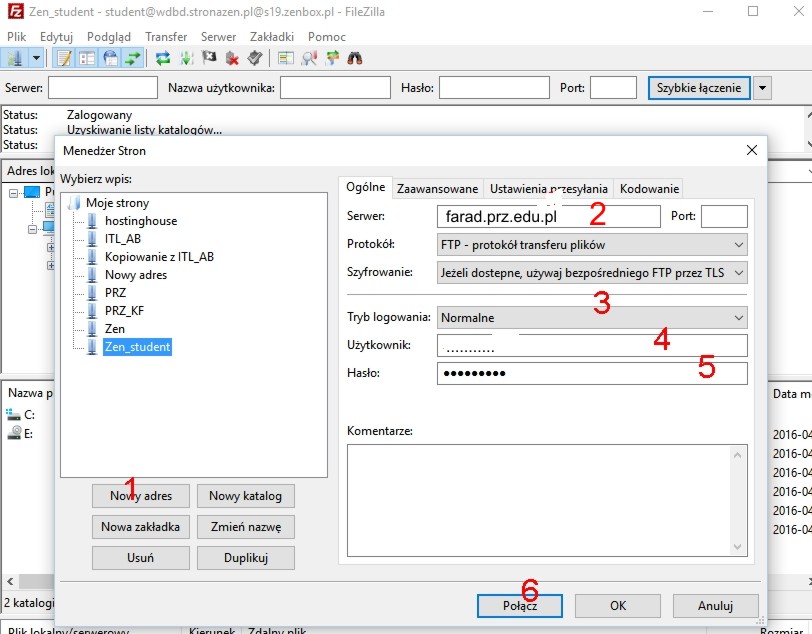
Task: Click the Port field in Menedżer Stron
Action: [x=724, y=217]
